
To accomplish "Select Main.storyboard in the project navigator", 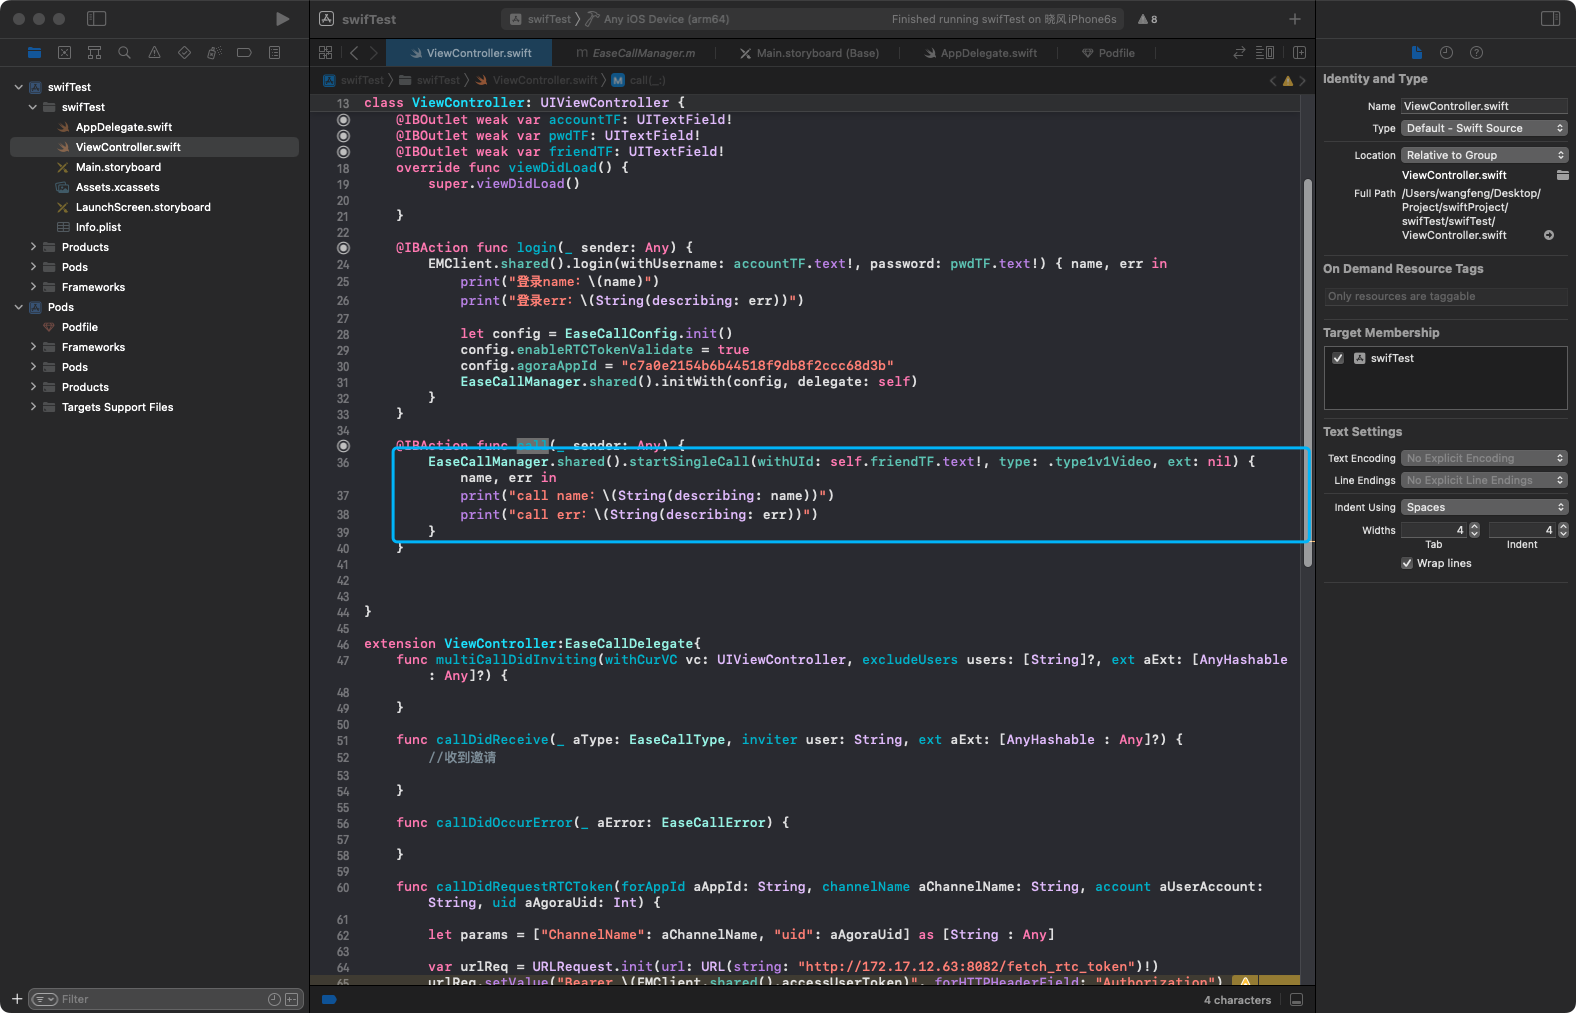I will pyautogui.click(x=118, y=167).
